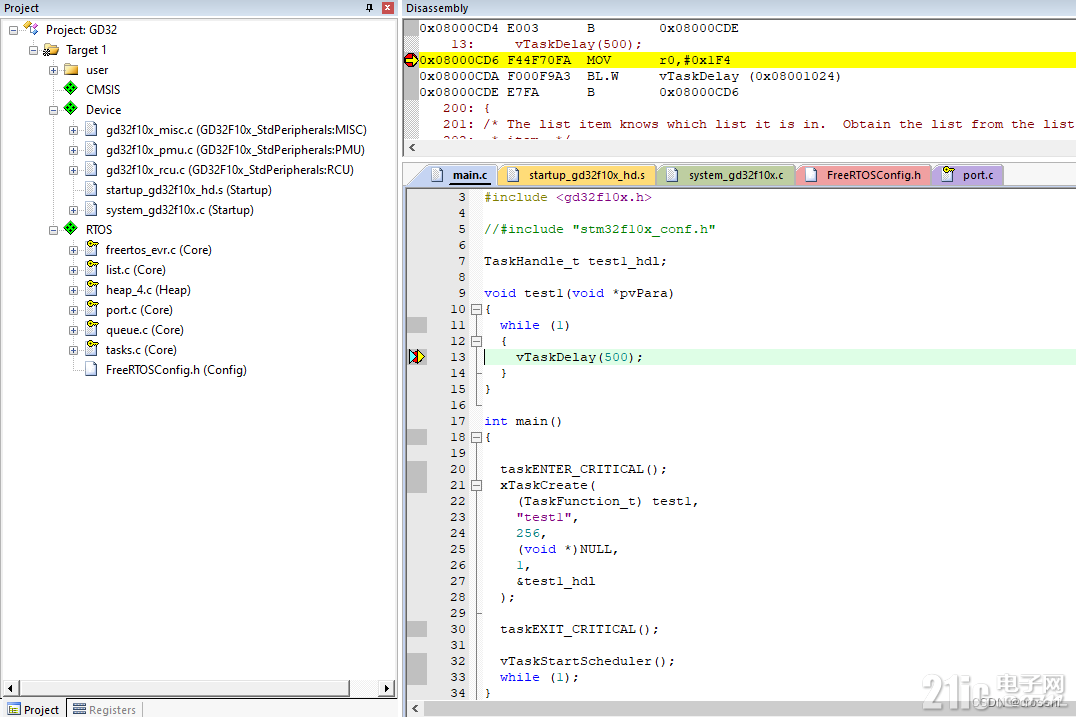Screen dimensions: 1076x717
Task: Expand gd32f10x_pmu.c file dependencies
Action: click(73, 150)
